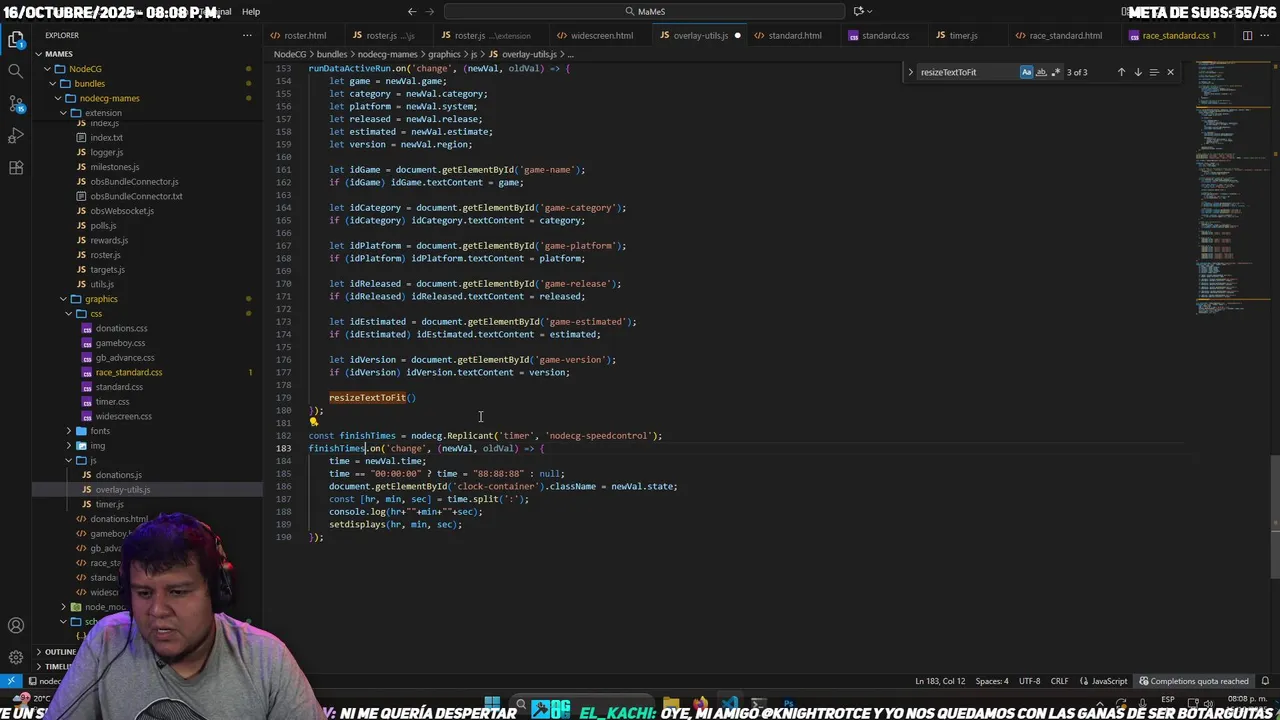Go to previous find match
This screenshot has width=1280, height=720.
click(1121, 72)
